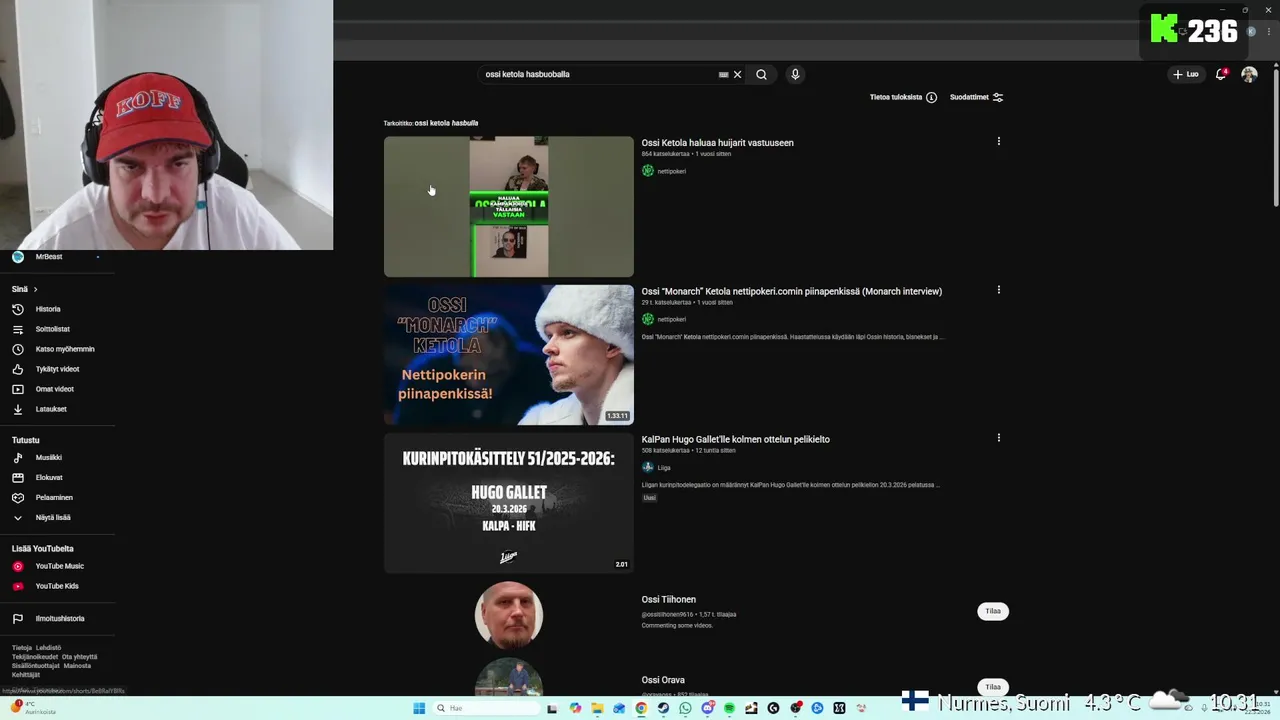
Task: Click the Luo create button
Action: tap(1185, 74)
